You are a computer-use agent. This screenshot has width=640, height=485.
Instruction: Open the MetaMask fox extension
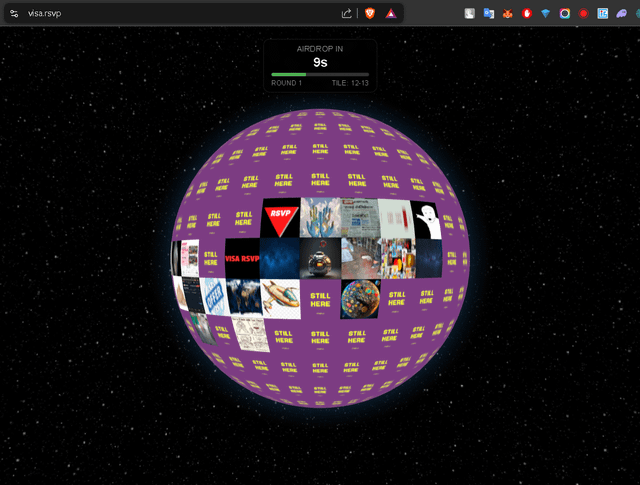508,14
